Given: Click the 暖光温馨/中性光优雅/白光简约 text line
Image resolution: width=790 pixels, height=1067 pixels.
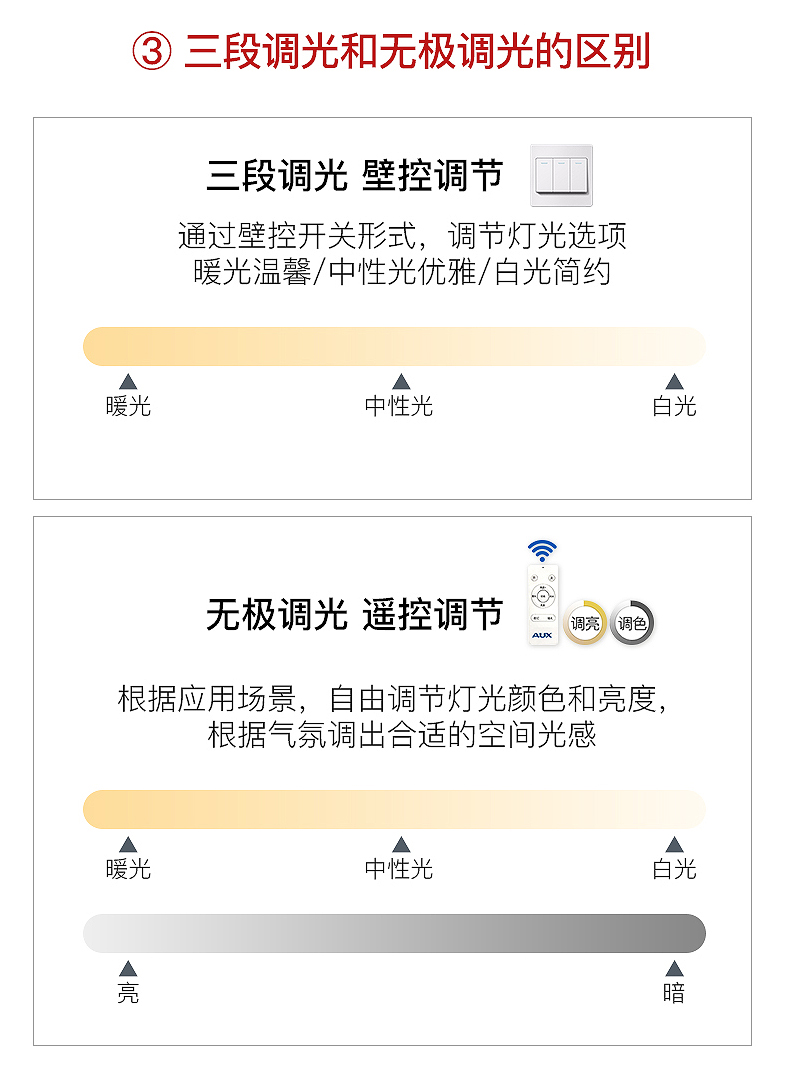Looking at the screenshot, I should point(402,272).
